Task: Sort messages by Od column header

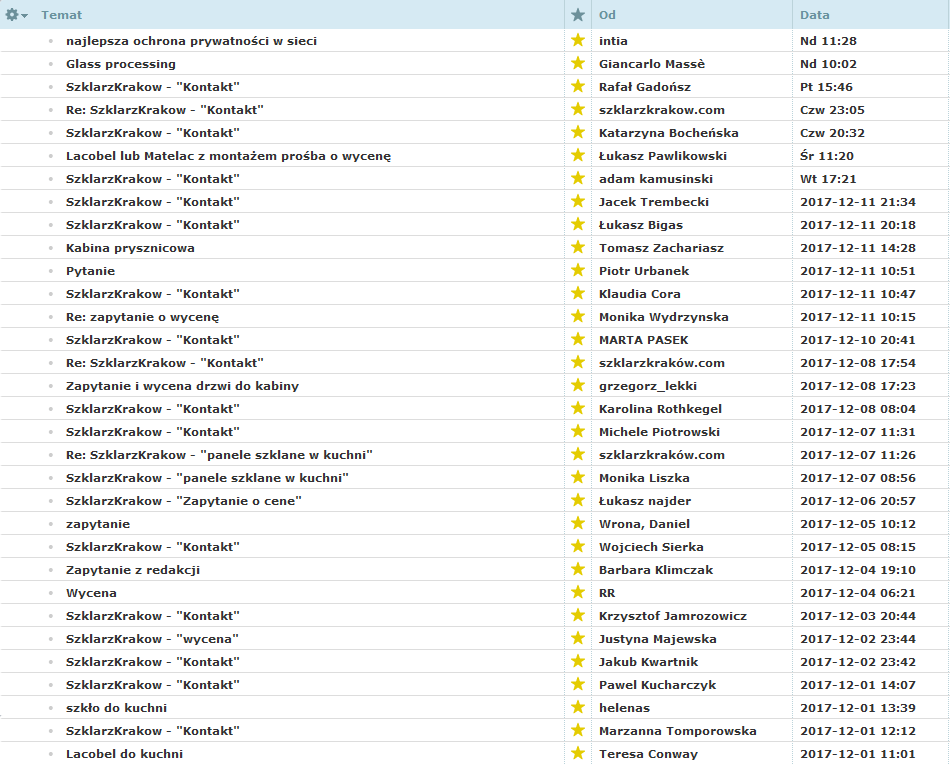Action: pyautogui.click(x=607, y=15)
